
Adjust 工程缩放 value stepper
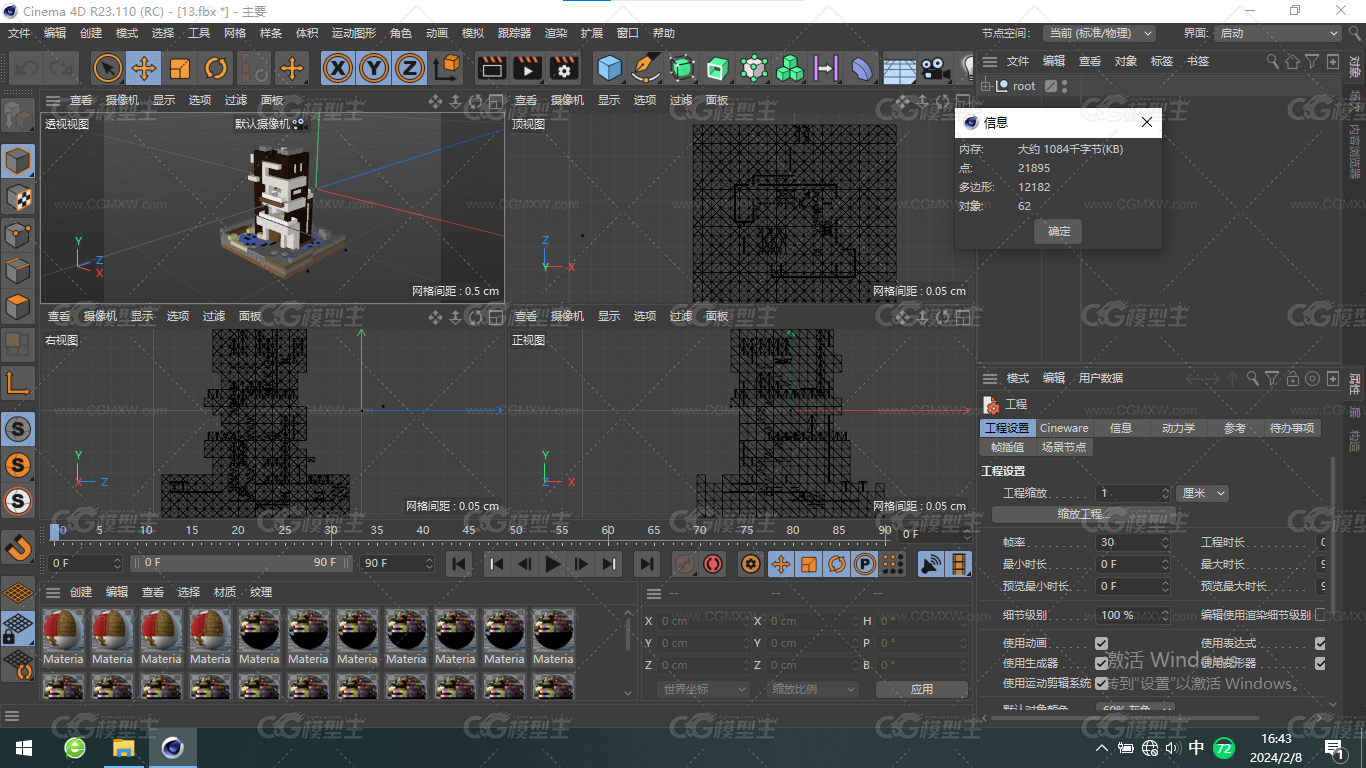point(1165,493)
